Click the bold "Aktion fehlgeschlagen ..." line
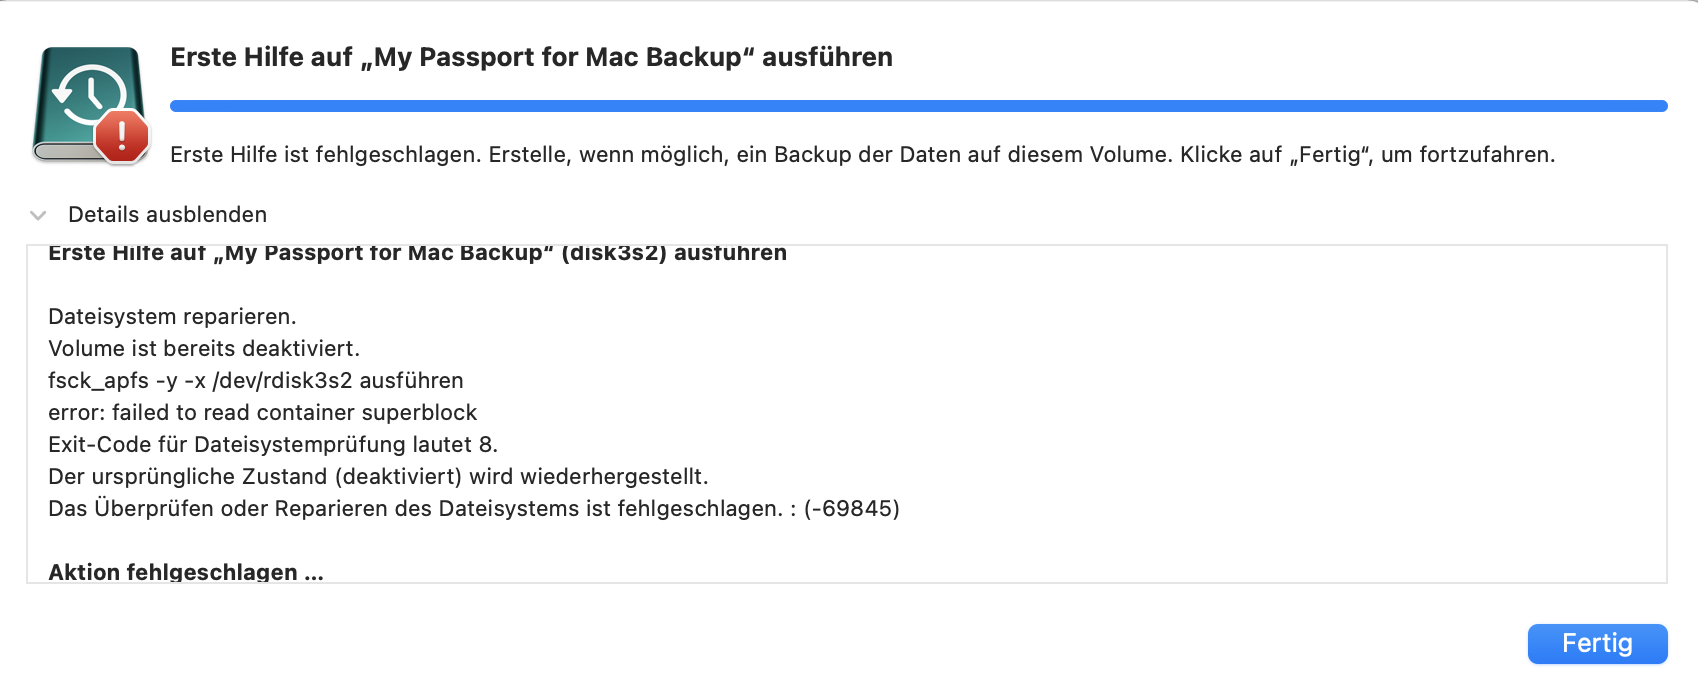Image resolution: width=1698 pixels, height=700 pixels. click(x=186, y=572)
